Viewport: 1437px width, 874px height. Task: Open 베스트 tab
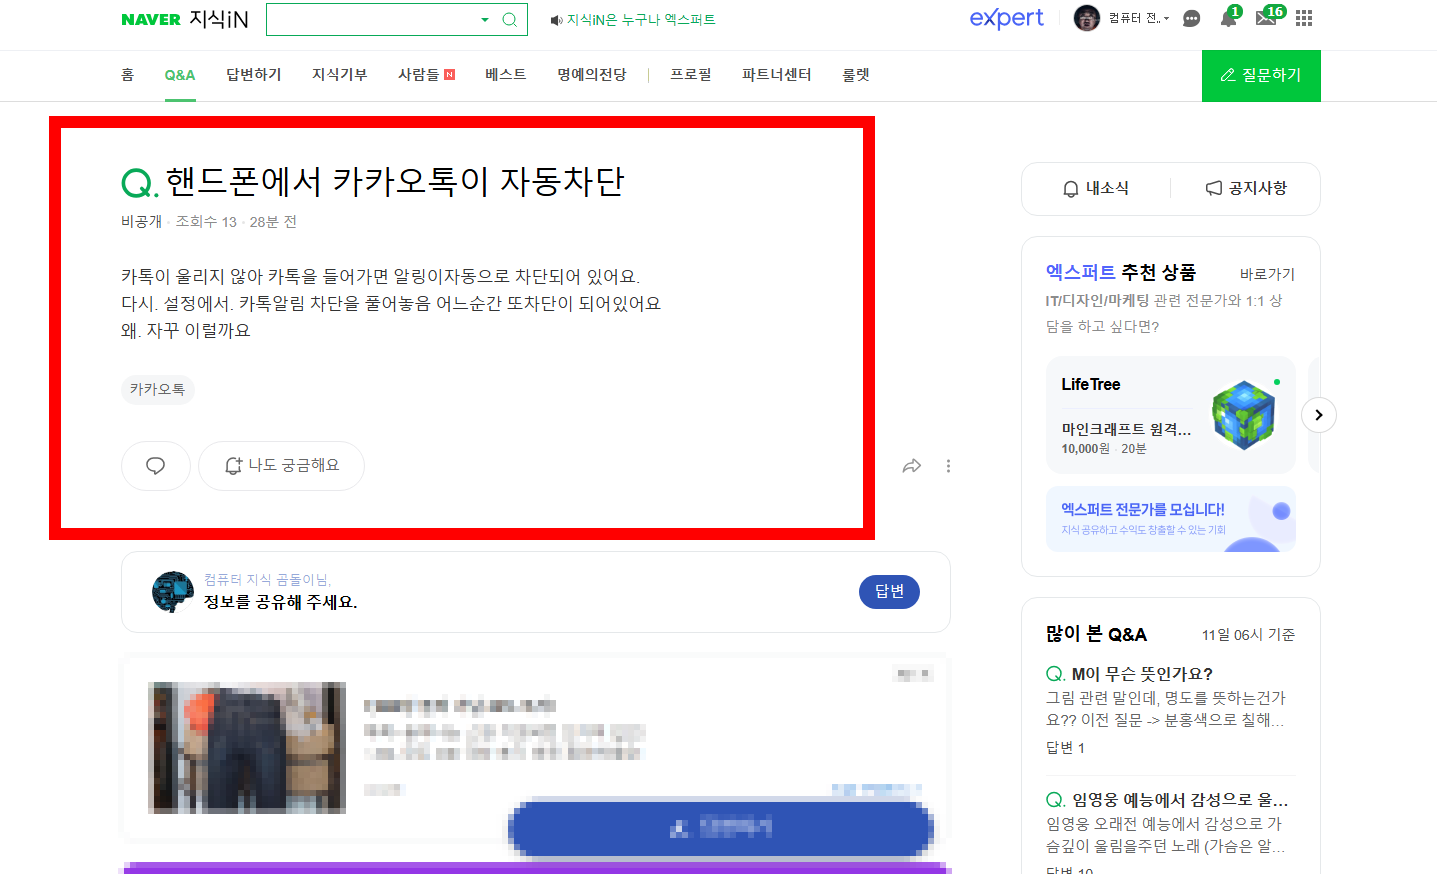506,75
